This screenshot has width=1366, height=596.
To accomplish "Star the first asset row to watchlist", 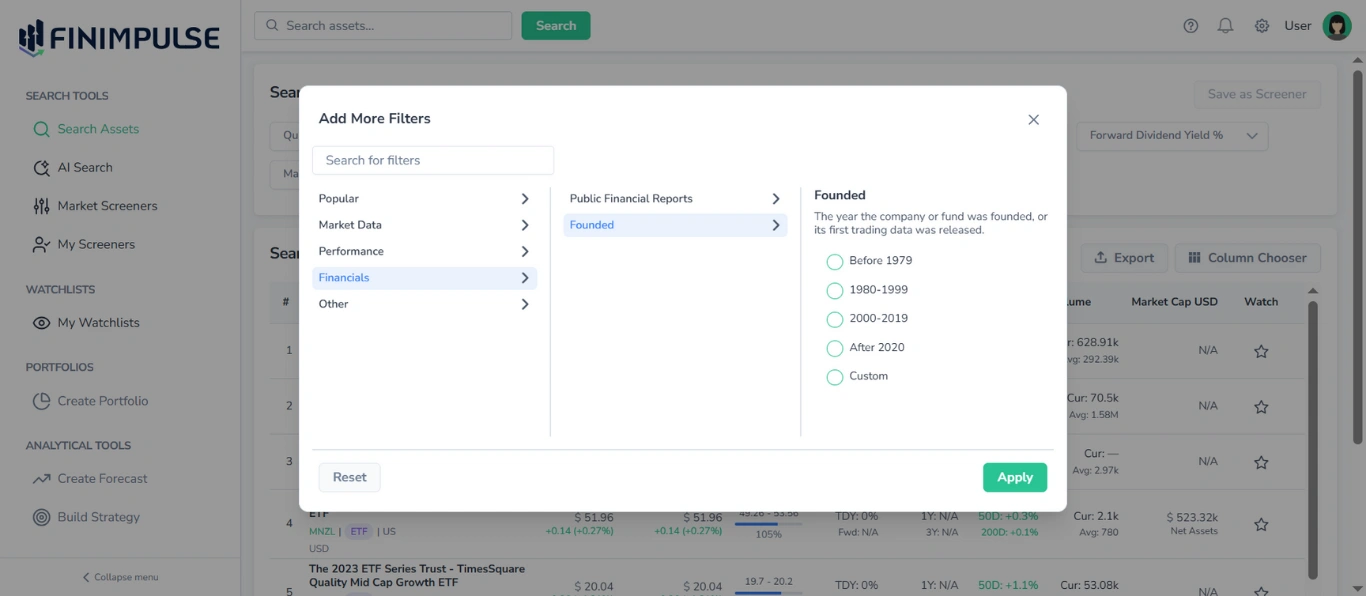I will (1260, 351).
